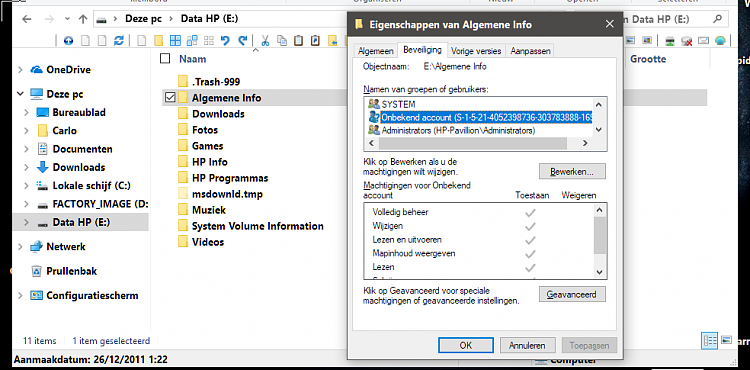Toggle the select-all checkbox beside Naam
This screenshot has height=370, width=750.
[x=165, y=59]
